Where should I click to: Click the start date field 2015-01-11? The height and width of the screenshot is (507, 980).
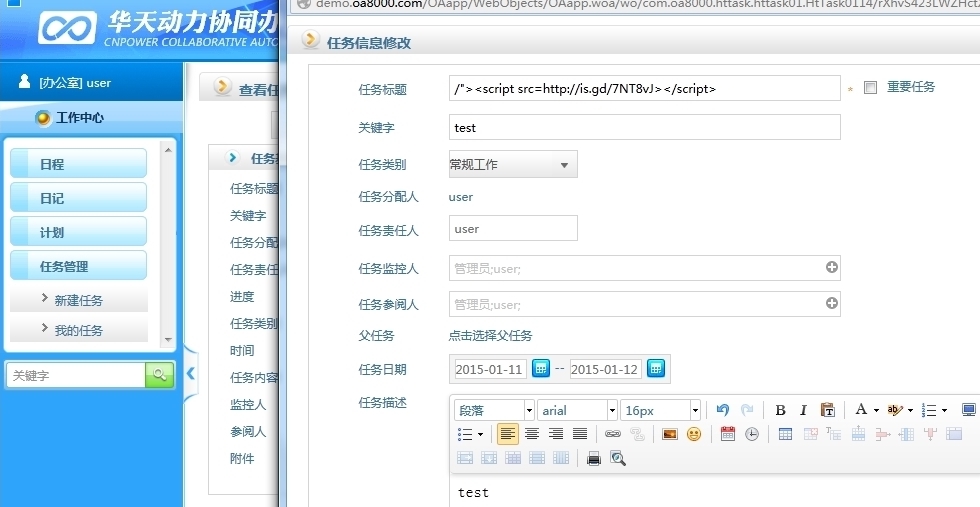pyautogui.click(x=491, y=369)
